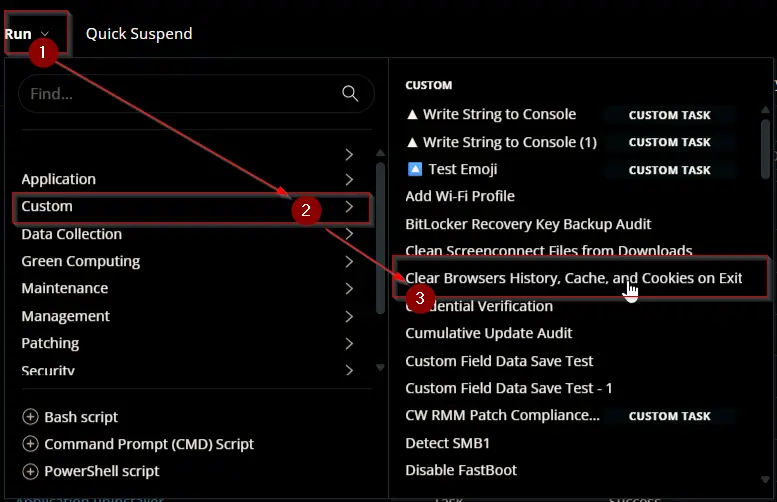777x502 pixels.
Task: Click triangle icon of Write String to Console
Action: (412, 114)
